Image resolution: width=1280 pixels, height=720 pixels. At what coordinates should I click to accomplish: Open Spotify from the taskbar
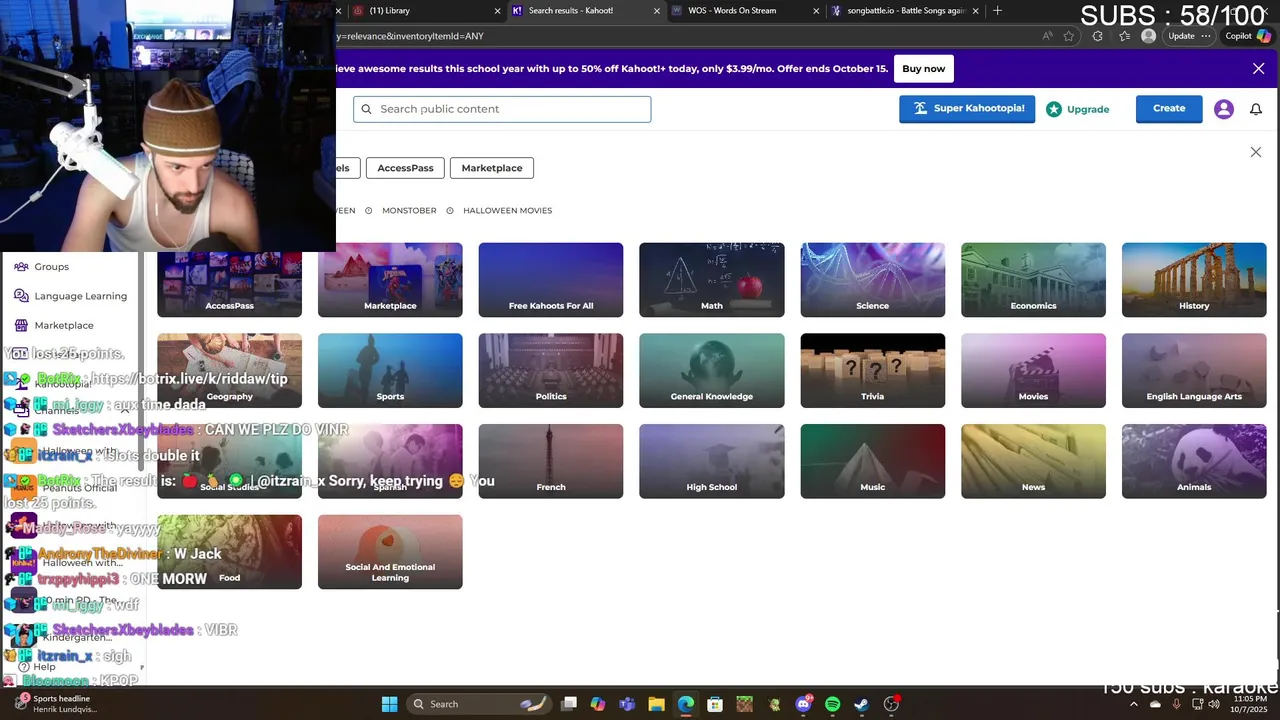pyautogui.click(x=832, y=704)
